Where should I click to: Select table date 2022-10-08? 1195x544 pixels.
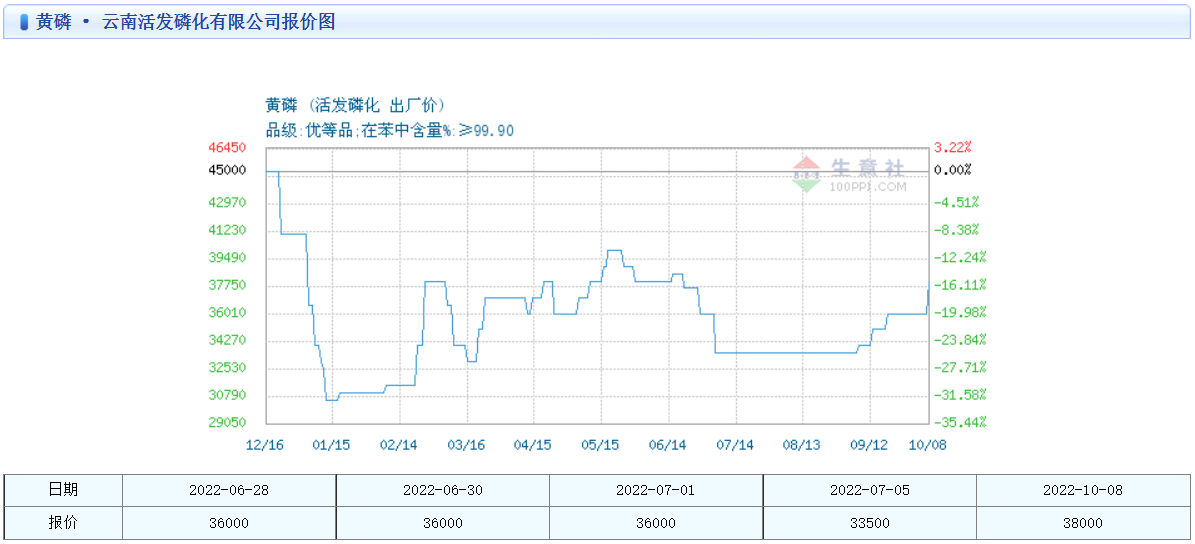(x=1083, y=490)
